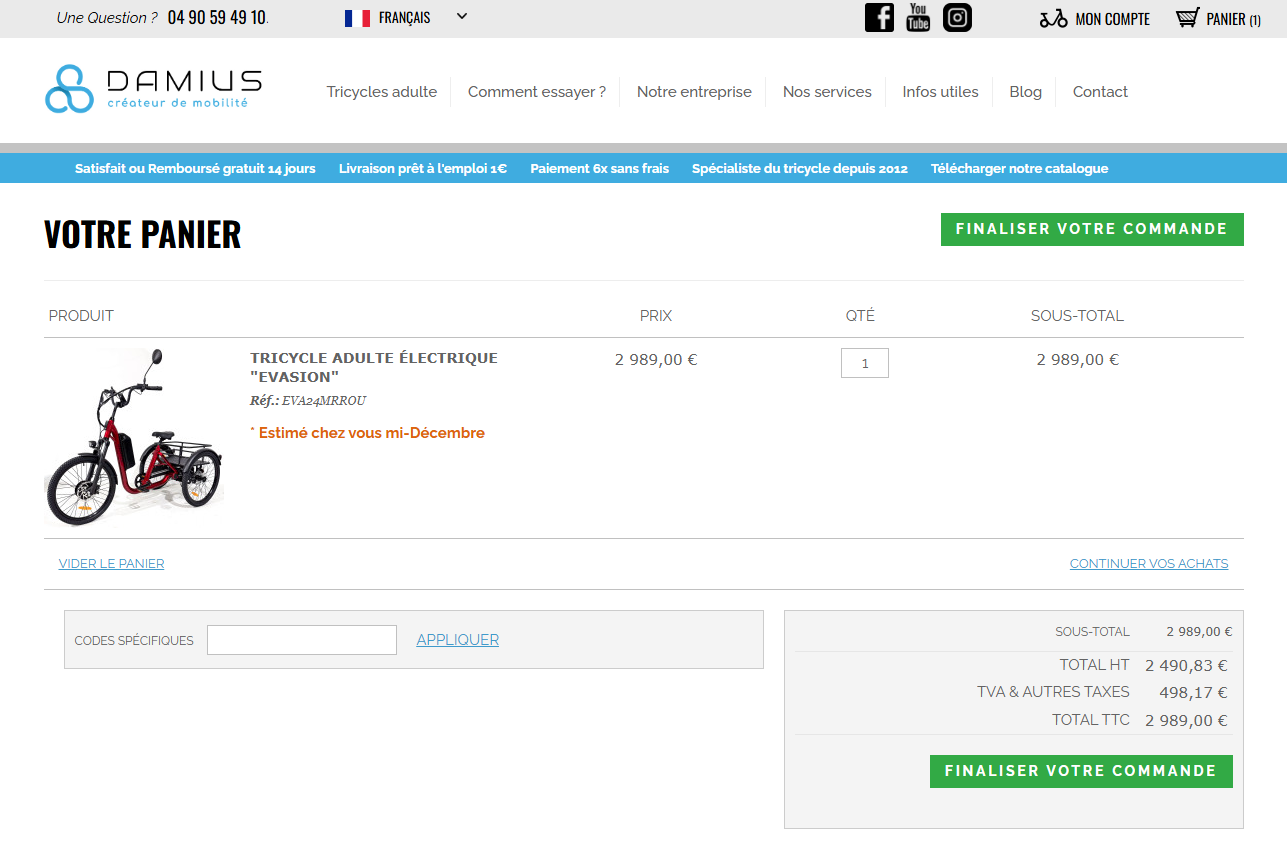
Task: Click the top Finaliser votre commande button
Action: point(1091,229)
